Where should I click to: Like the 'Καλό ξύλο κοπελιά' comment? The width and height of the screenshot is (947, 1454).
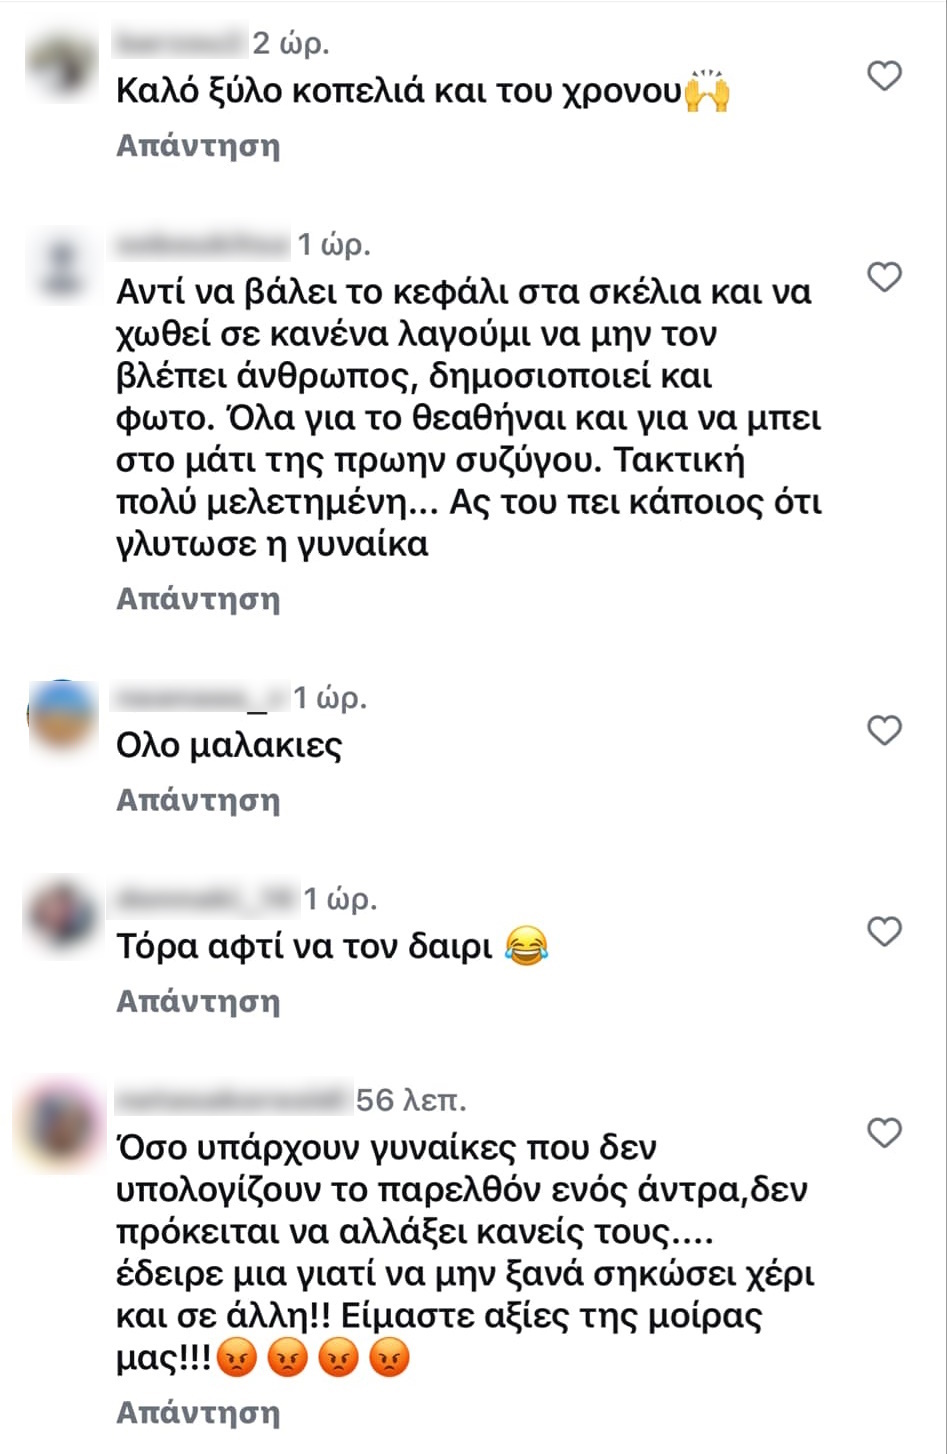click(x=884, y=76)
